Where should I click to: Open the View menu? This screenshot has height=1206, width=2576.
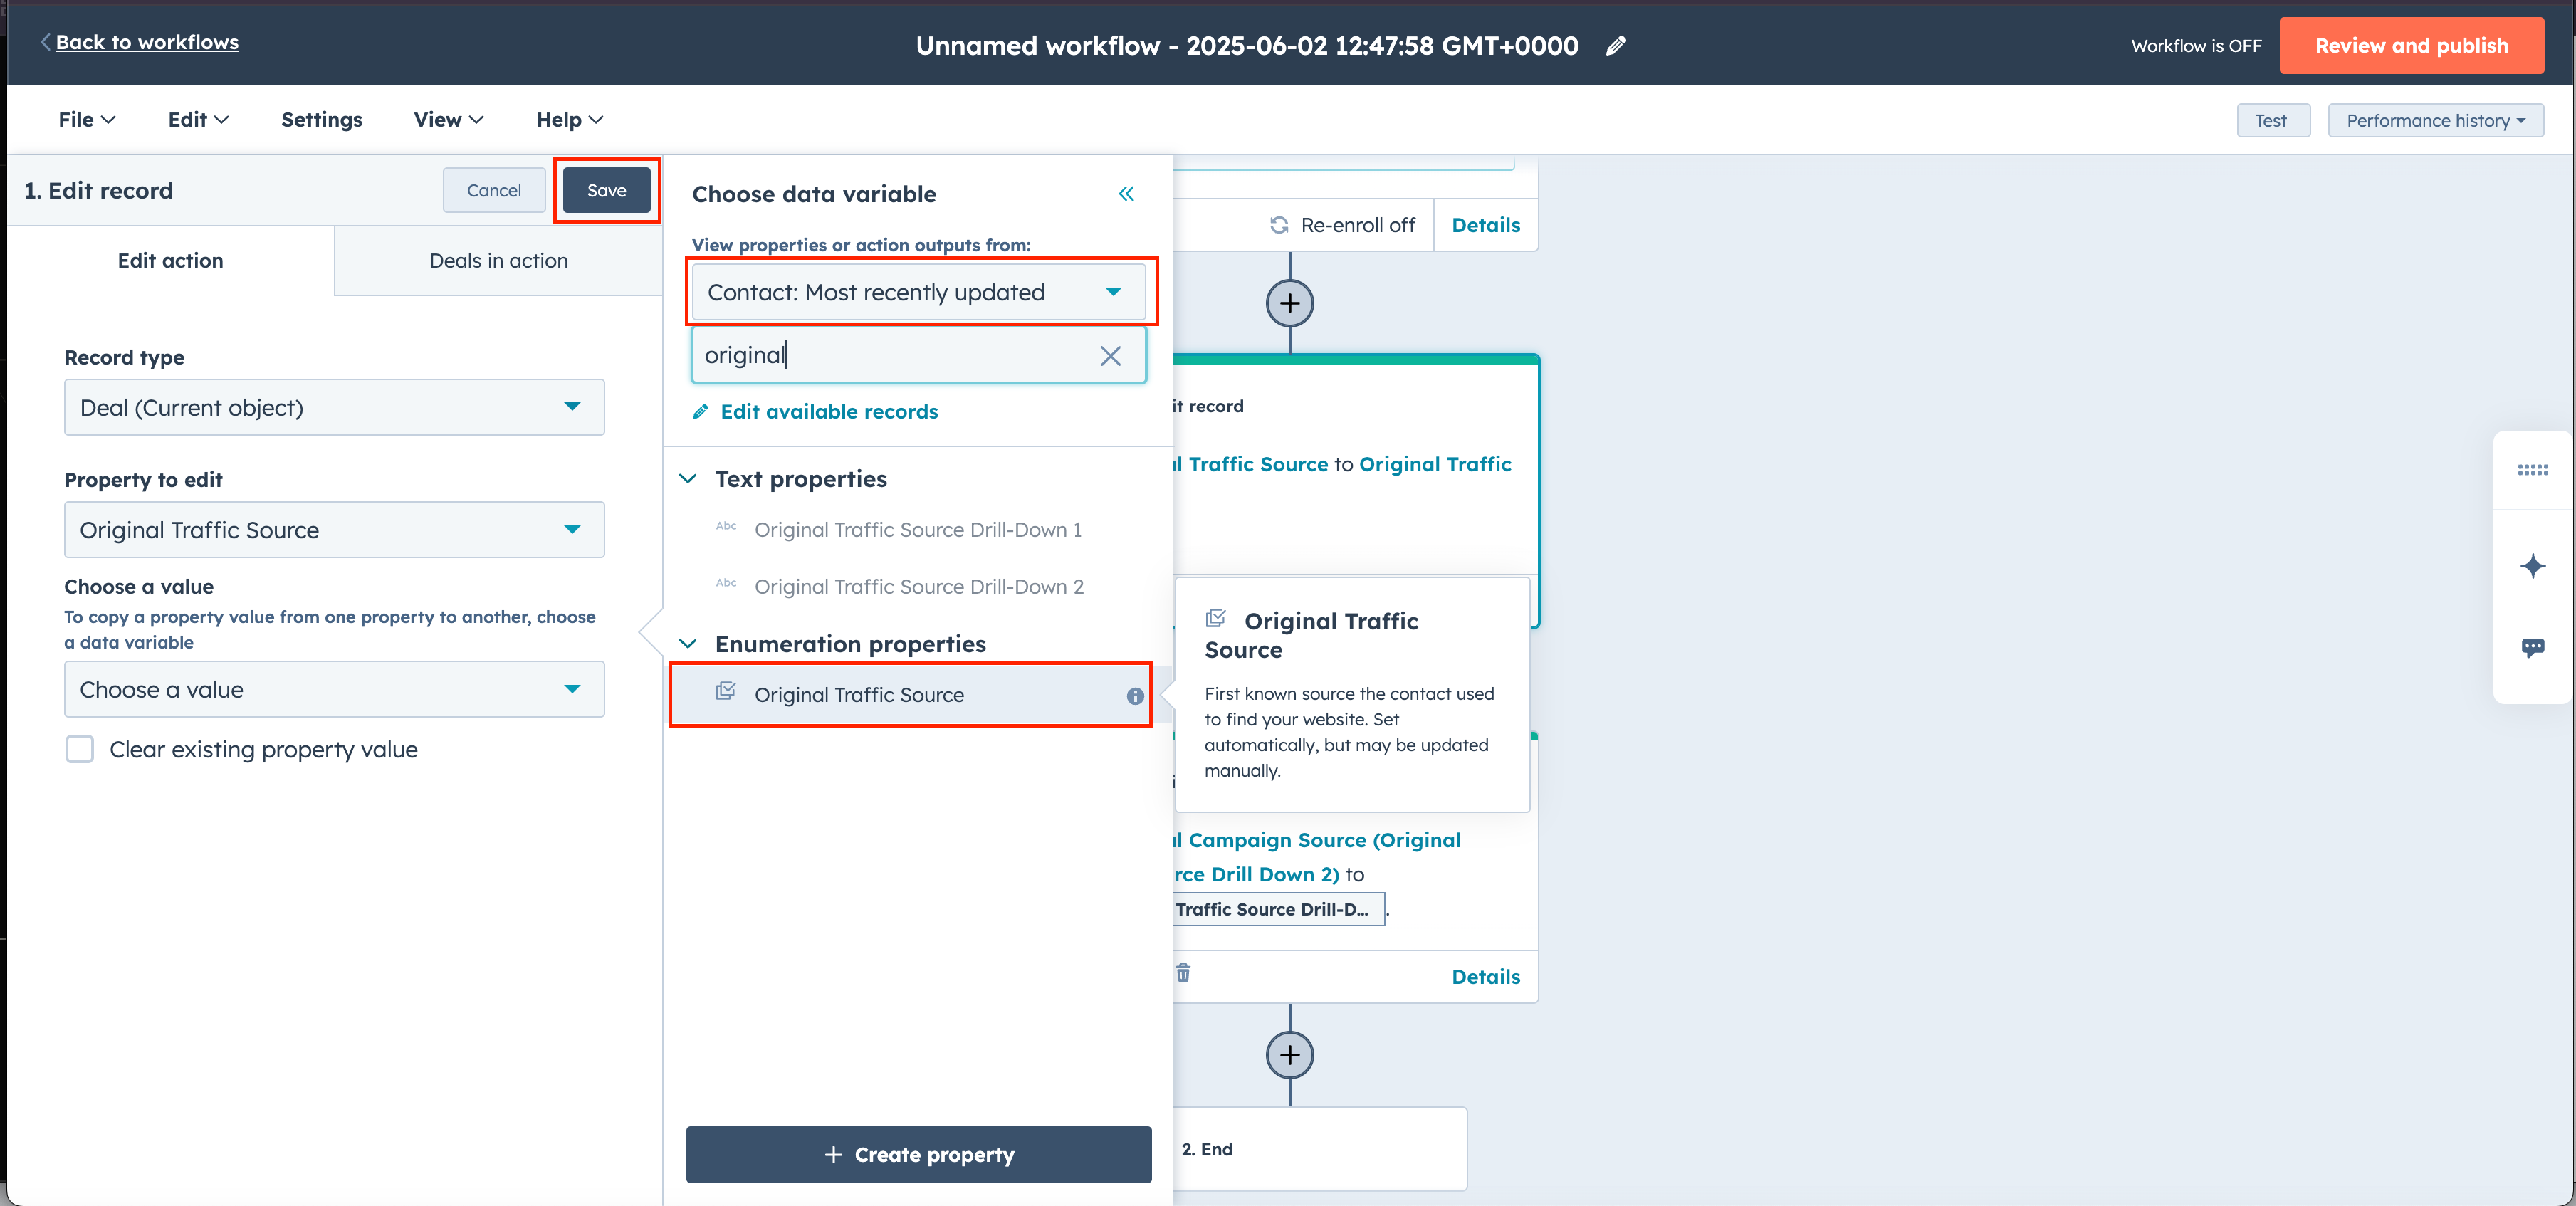tap(448, 119)
